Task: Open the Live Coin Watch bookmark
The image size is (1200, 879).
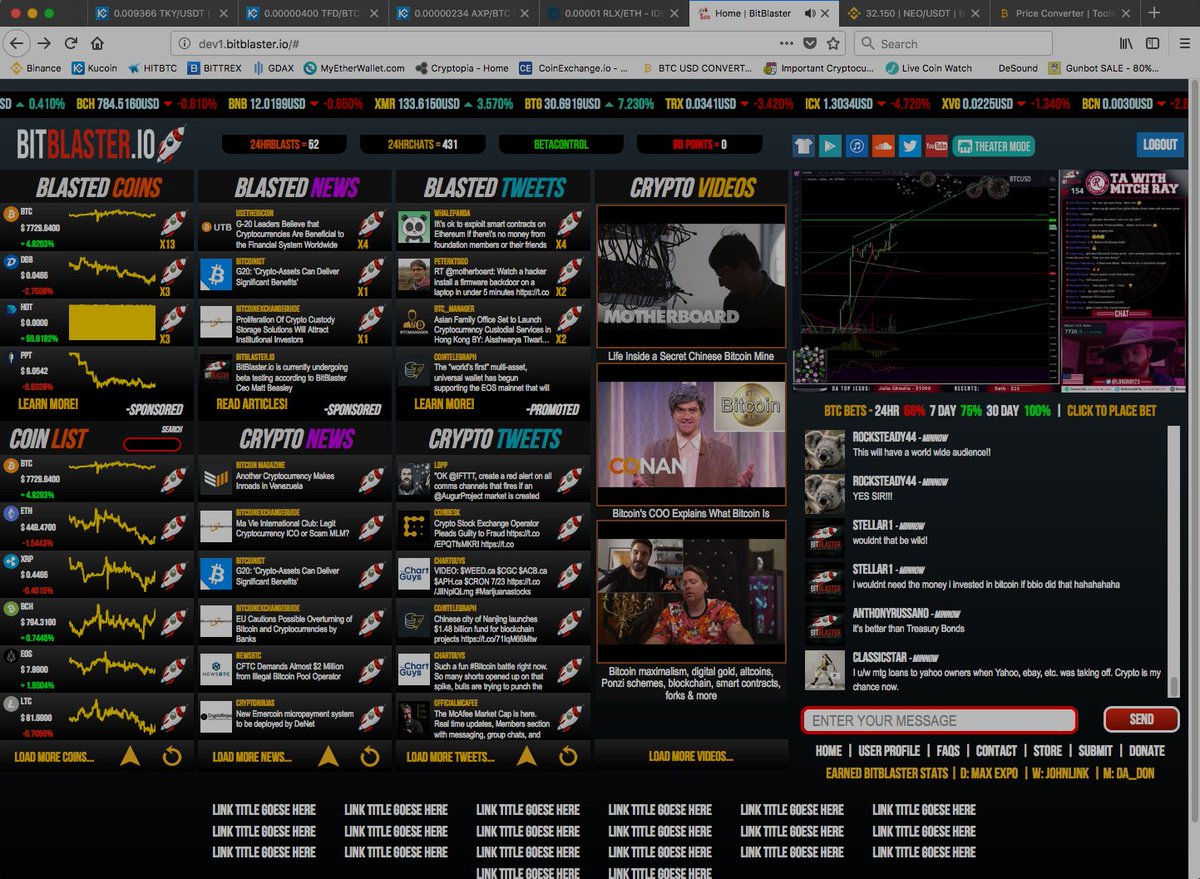Action: (928, 68)
